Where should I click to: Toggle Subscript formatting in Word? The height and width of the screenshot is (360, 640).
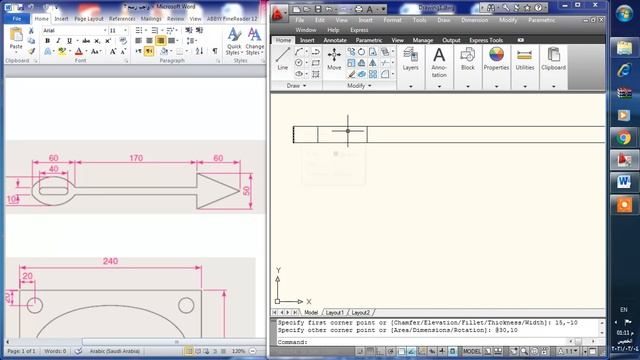97,41
